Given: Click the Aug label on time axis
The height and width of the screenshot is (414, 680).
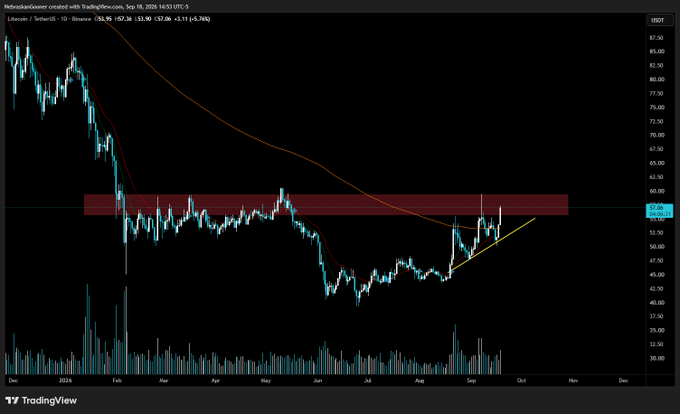Looking at the screenshot, I should tap(419, 381).
